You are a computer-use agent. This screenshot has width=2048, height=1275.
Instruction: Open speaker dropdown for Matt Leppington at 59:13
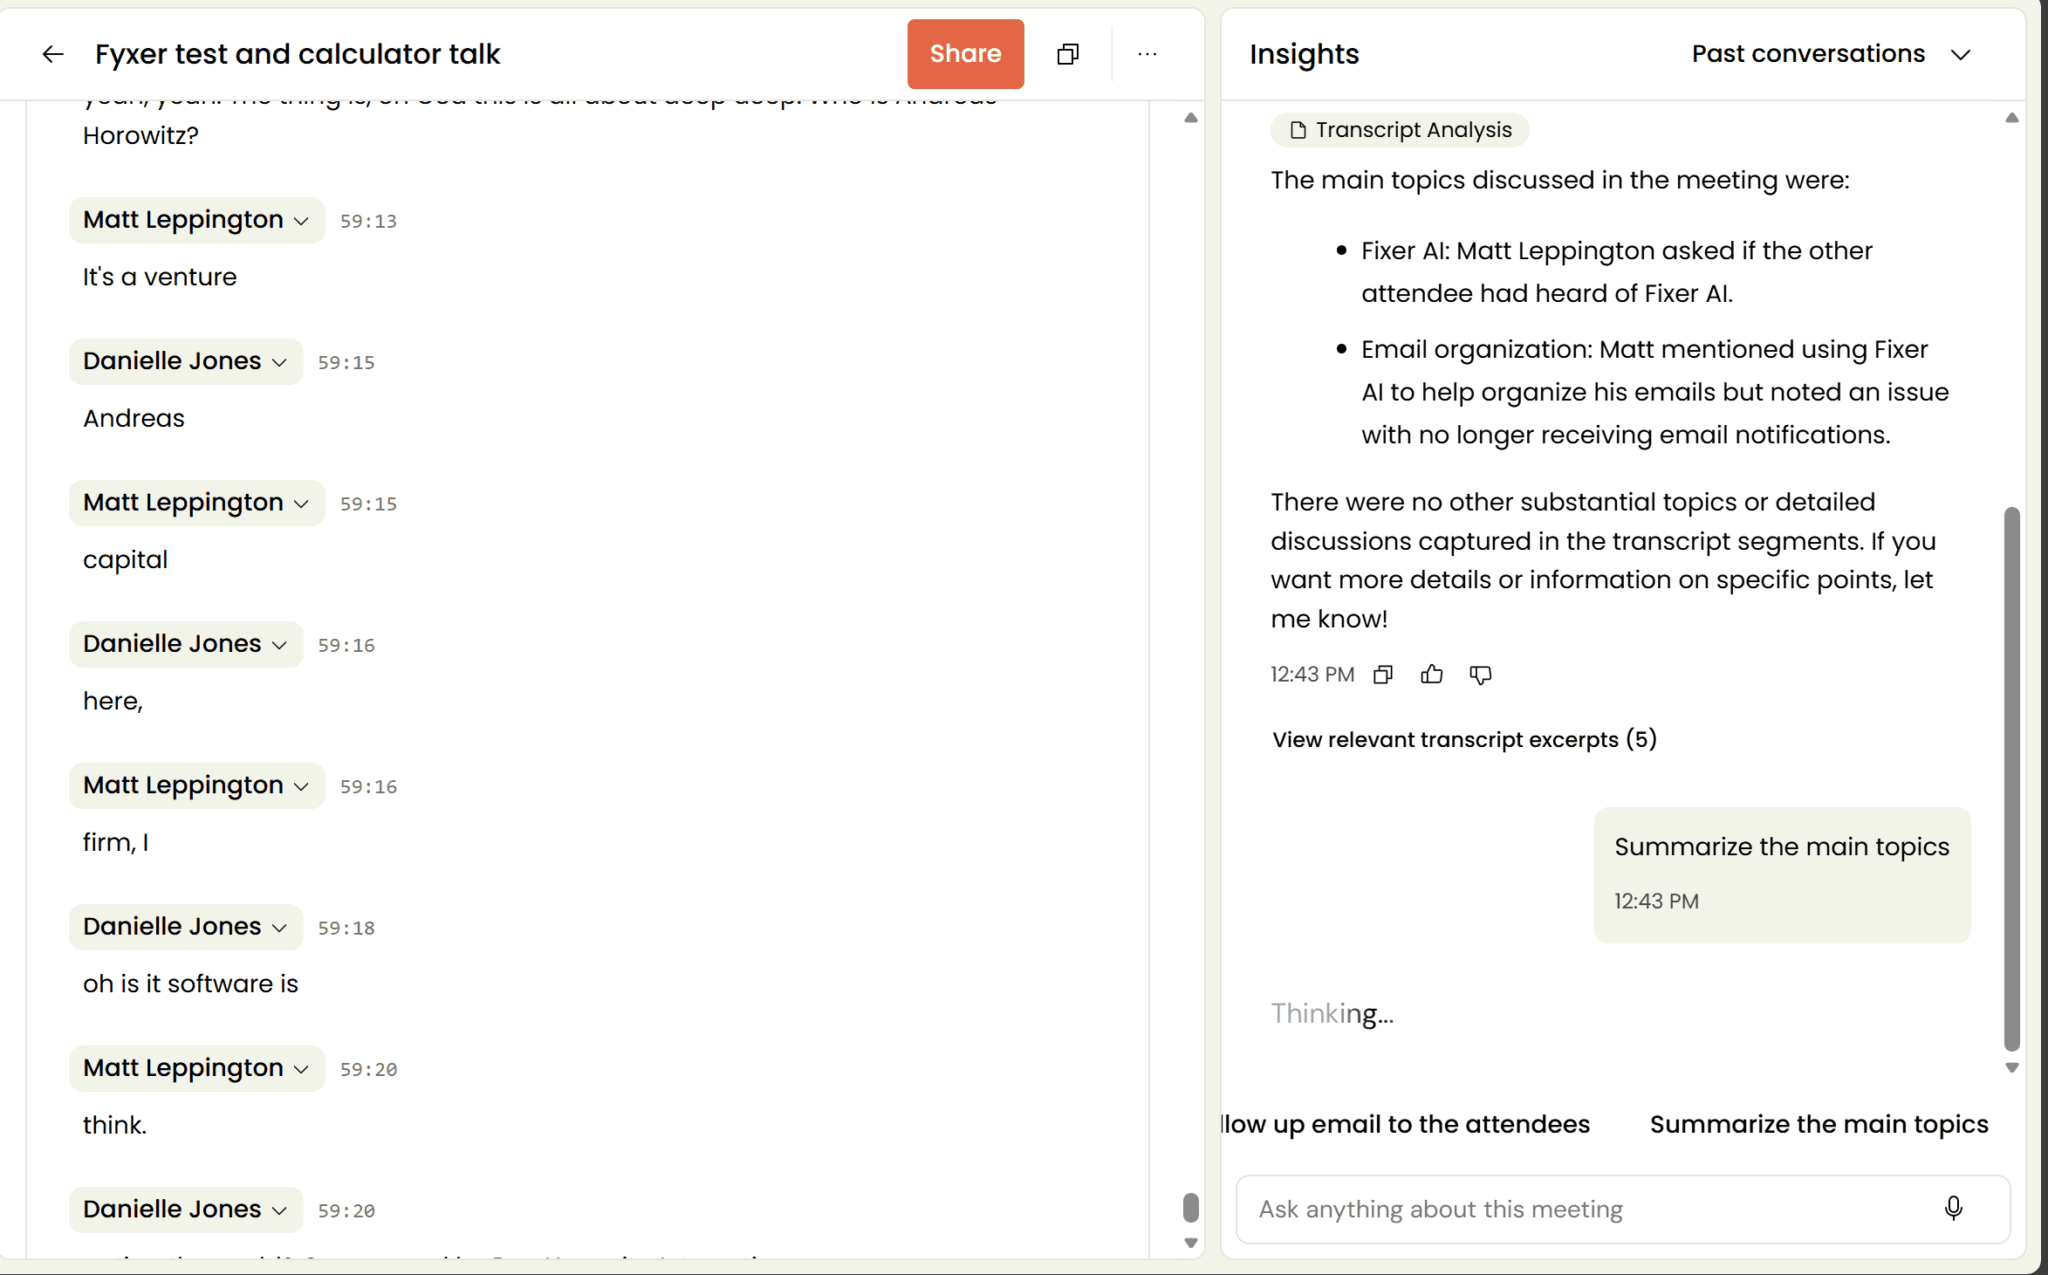click(197, 220)
